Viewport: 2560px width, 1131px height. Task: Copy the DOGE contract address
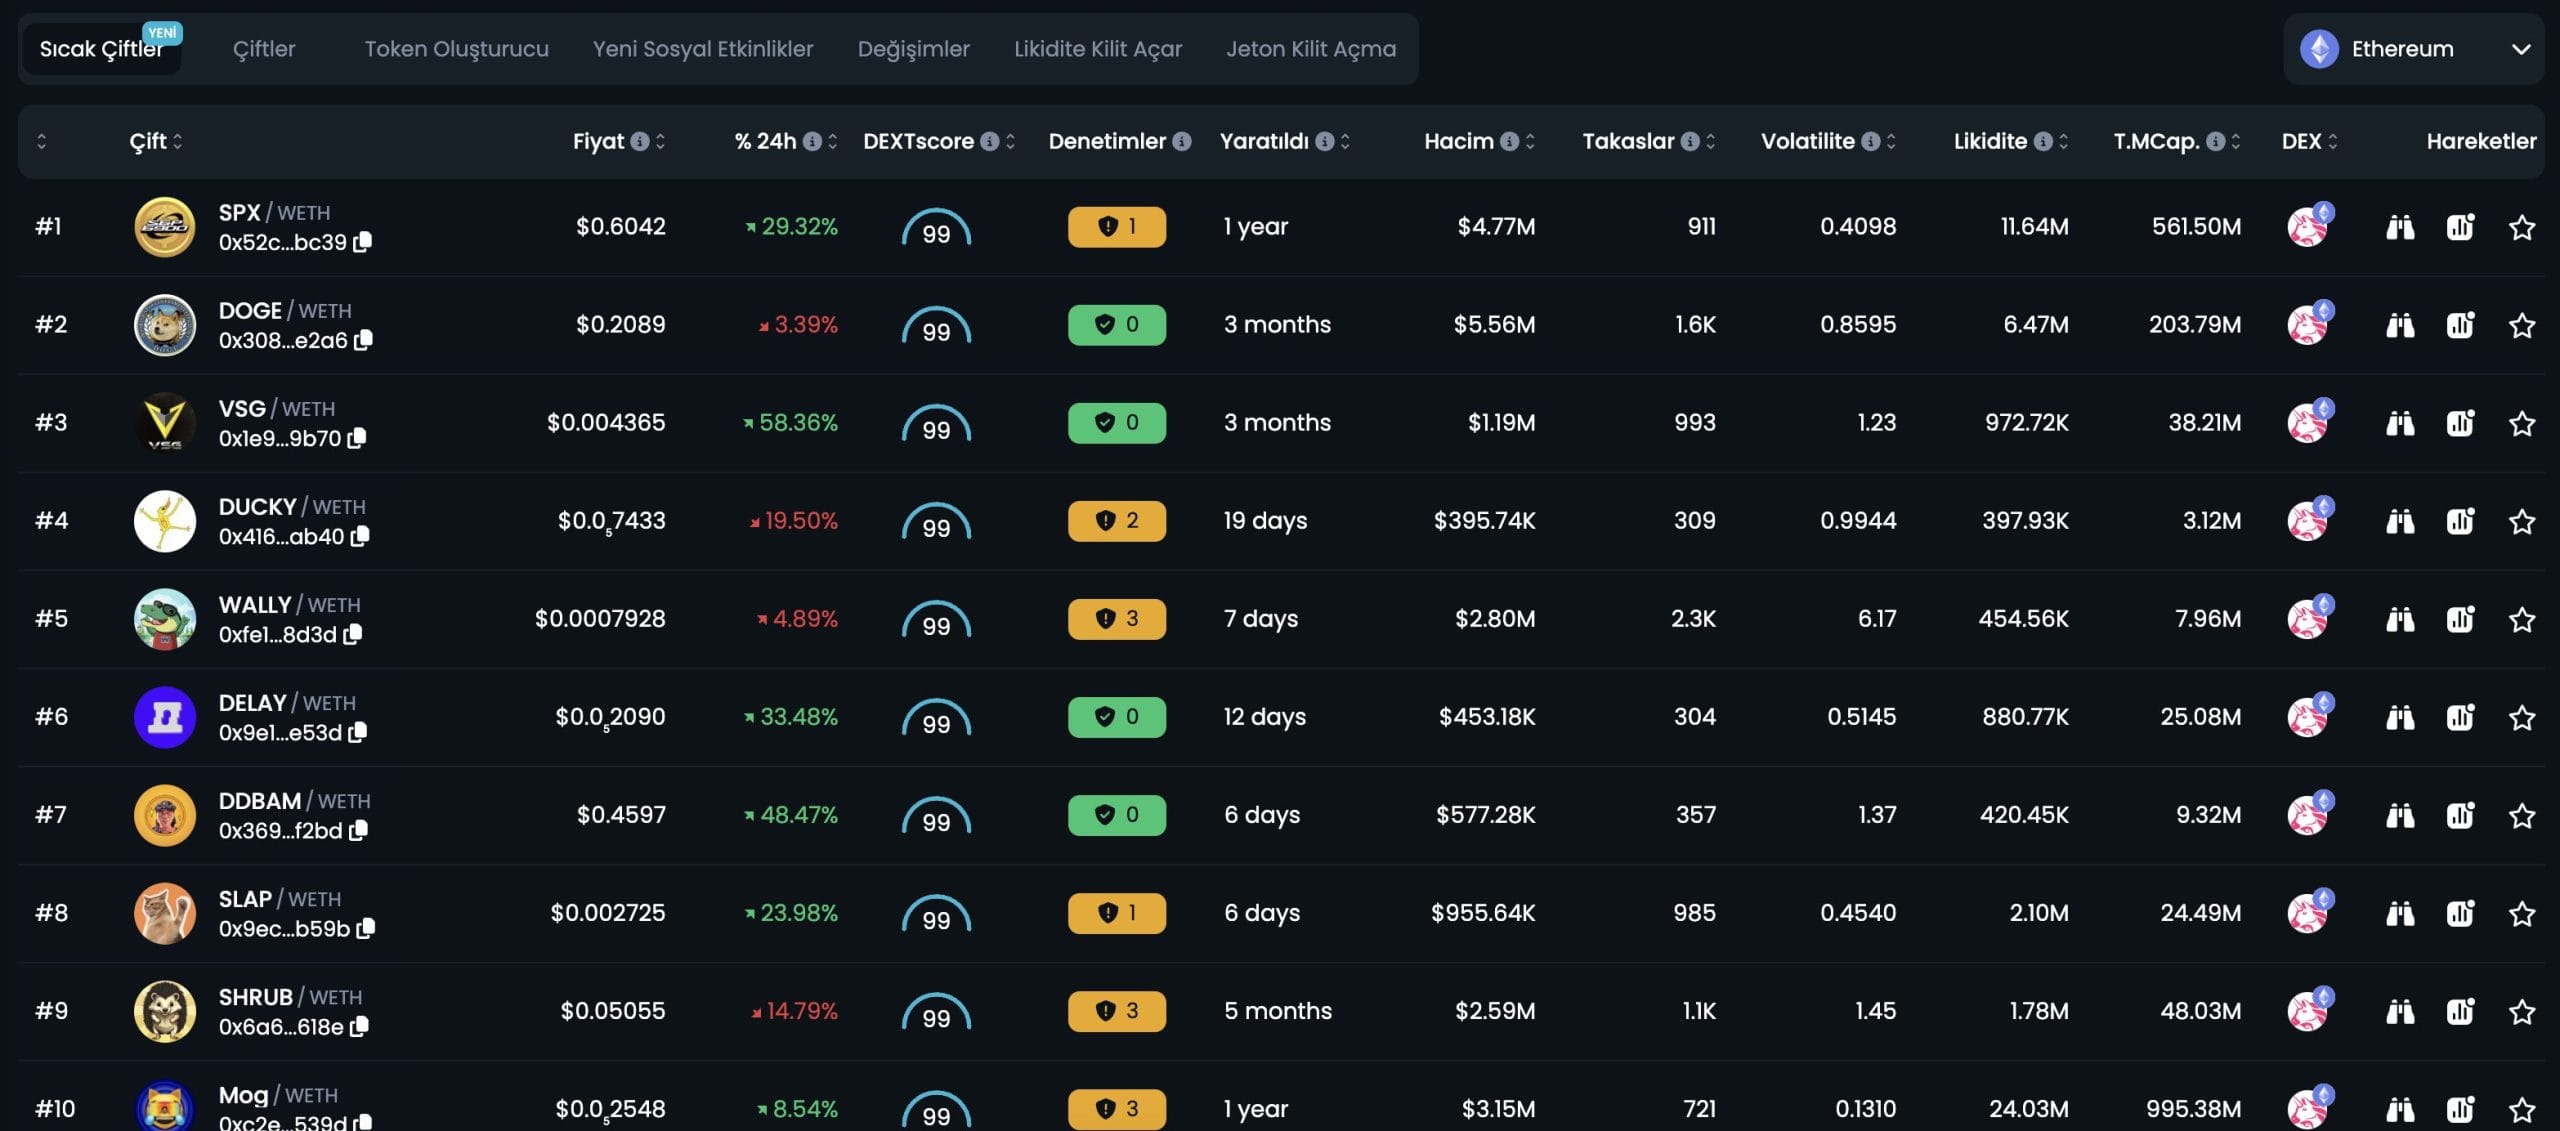tap(364, 339)
